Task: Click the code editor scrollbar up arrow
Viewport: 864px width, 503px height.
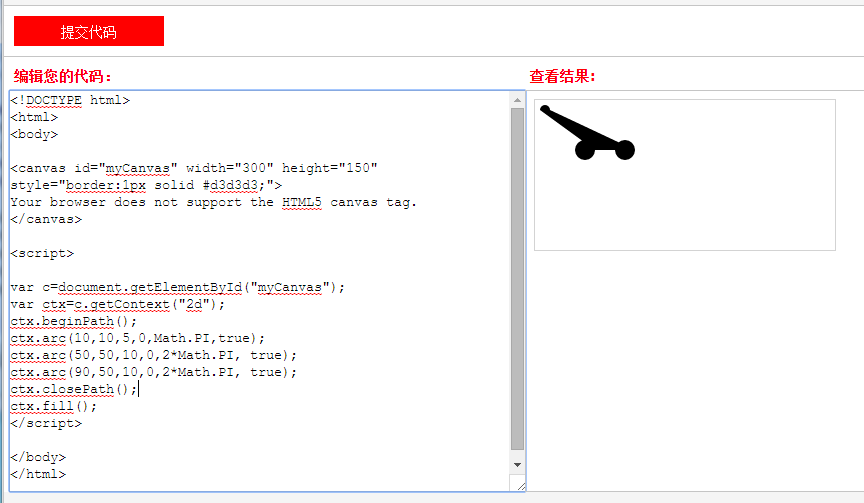Action: click(x=517, y=100)
